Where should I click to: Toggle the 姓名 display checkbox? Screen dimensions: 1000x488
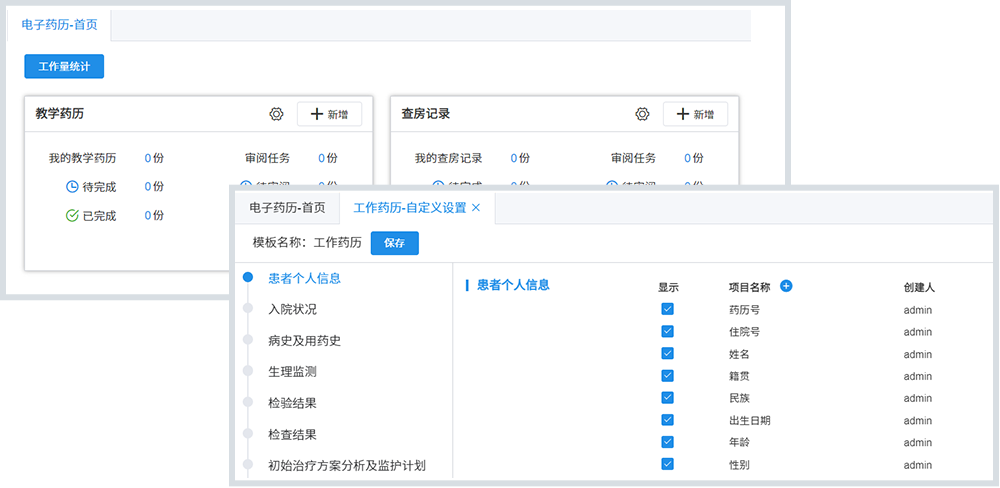coord(667,353)
